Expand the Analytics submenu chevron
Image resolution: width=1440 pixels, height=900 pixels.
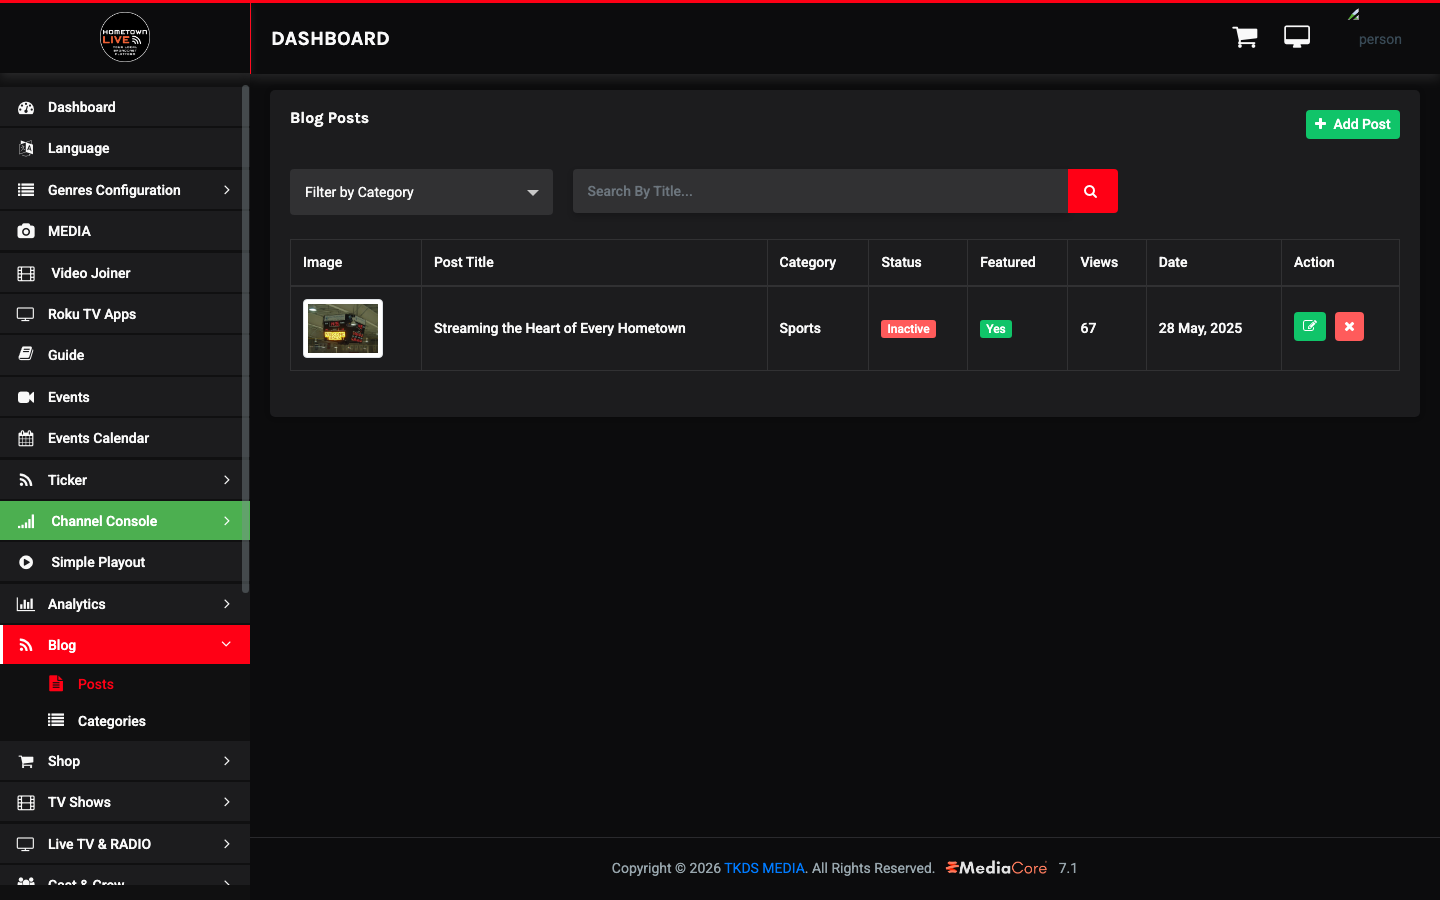(x=227, y=604)
